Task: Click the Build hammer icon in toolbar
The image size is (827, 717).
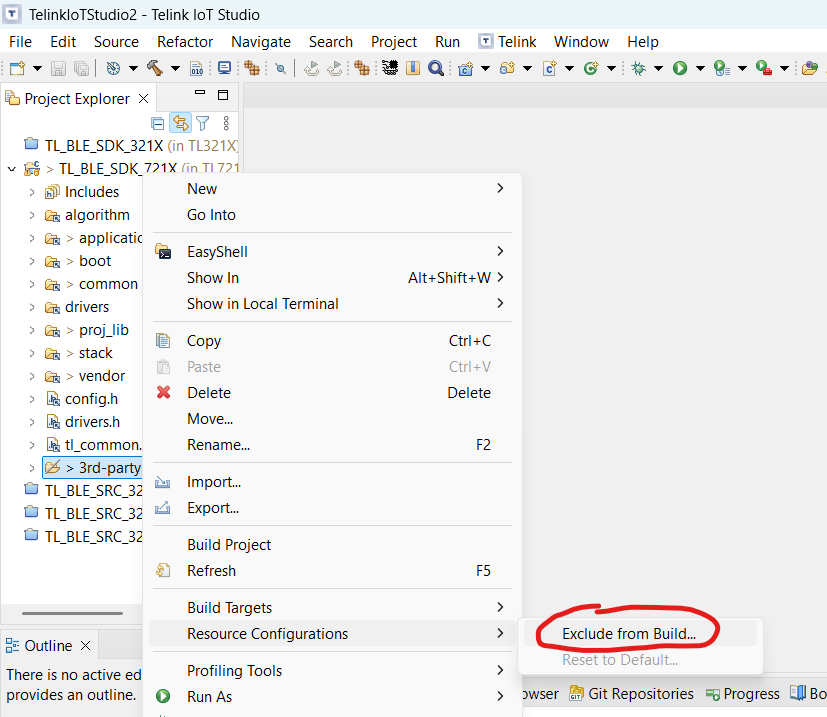Action: click(155, 68)
